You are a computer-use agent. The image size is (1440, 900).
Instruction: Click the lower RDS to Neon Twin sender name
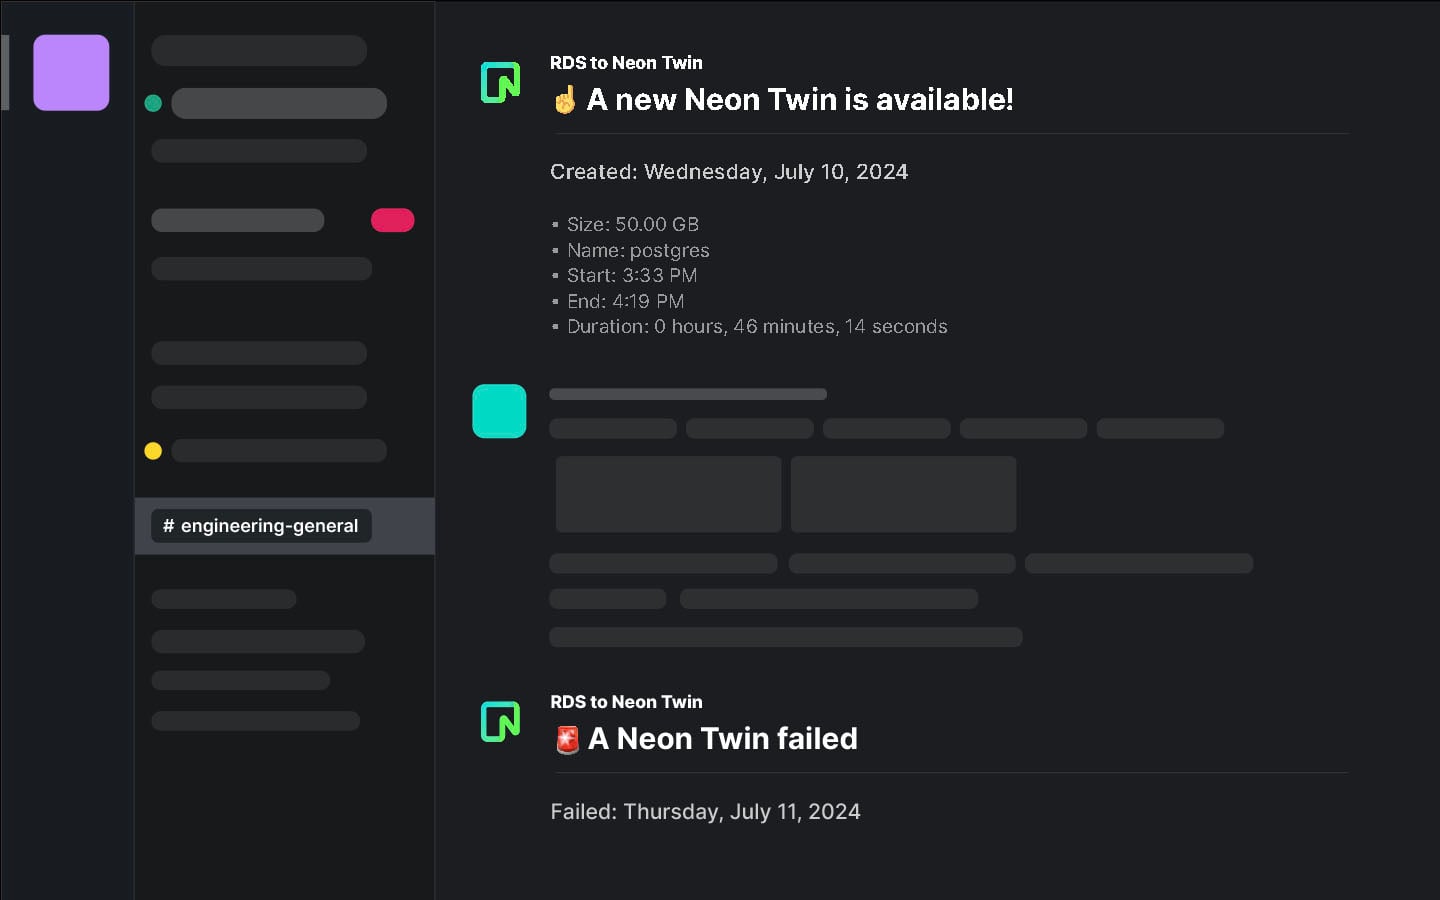click(x=626, y=702)
